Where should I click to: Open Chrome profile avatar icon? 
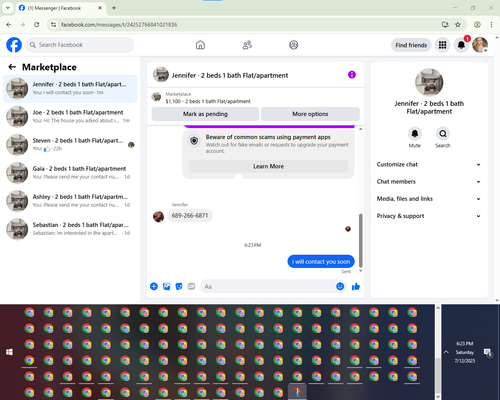[477, 24]
